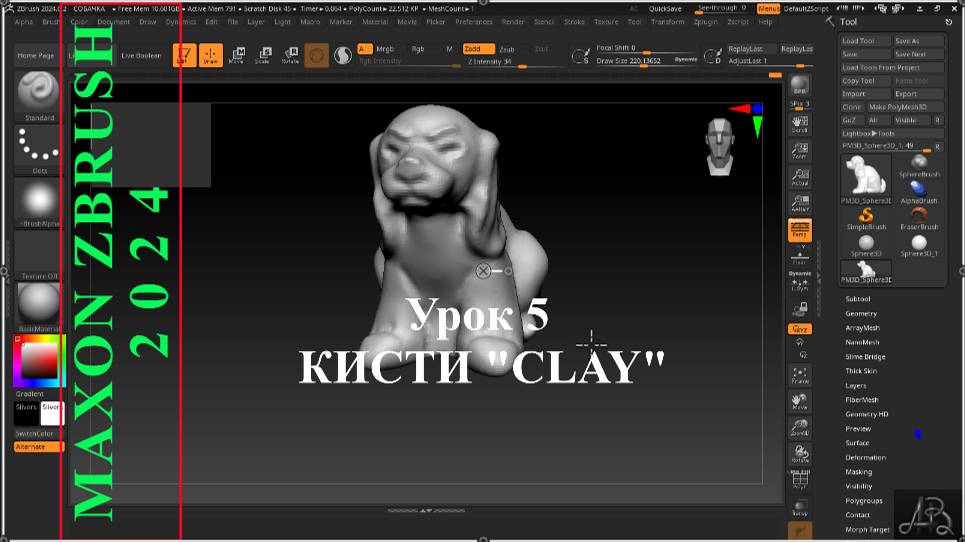
Task: Click the Move view icon on right shelf
Action: tap(799, 402)
